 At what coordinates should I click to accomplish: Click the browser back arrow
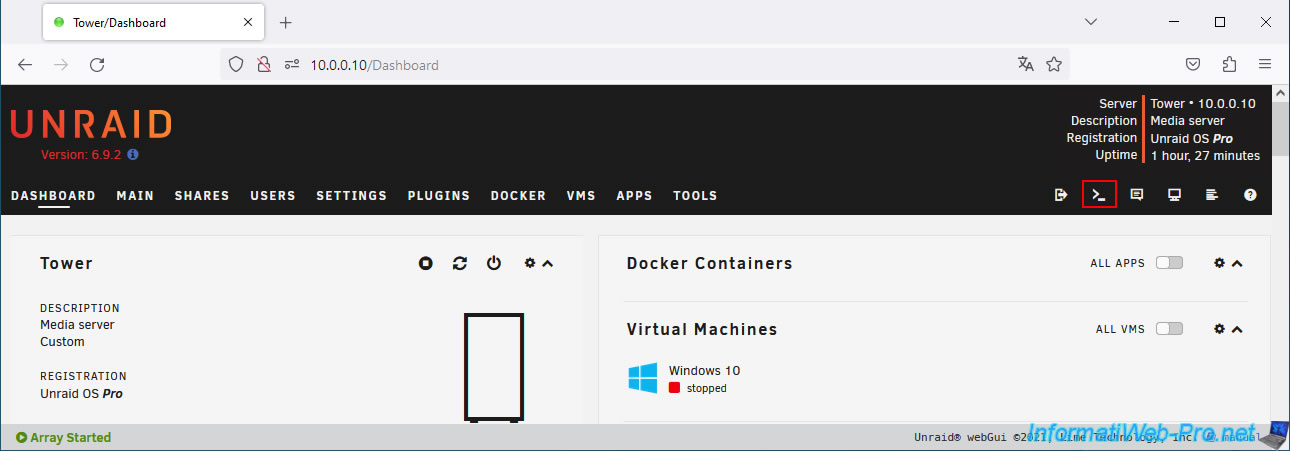tap(25, 64)
